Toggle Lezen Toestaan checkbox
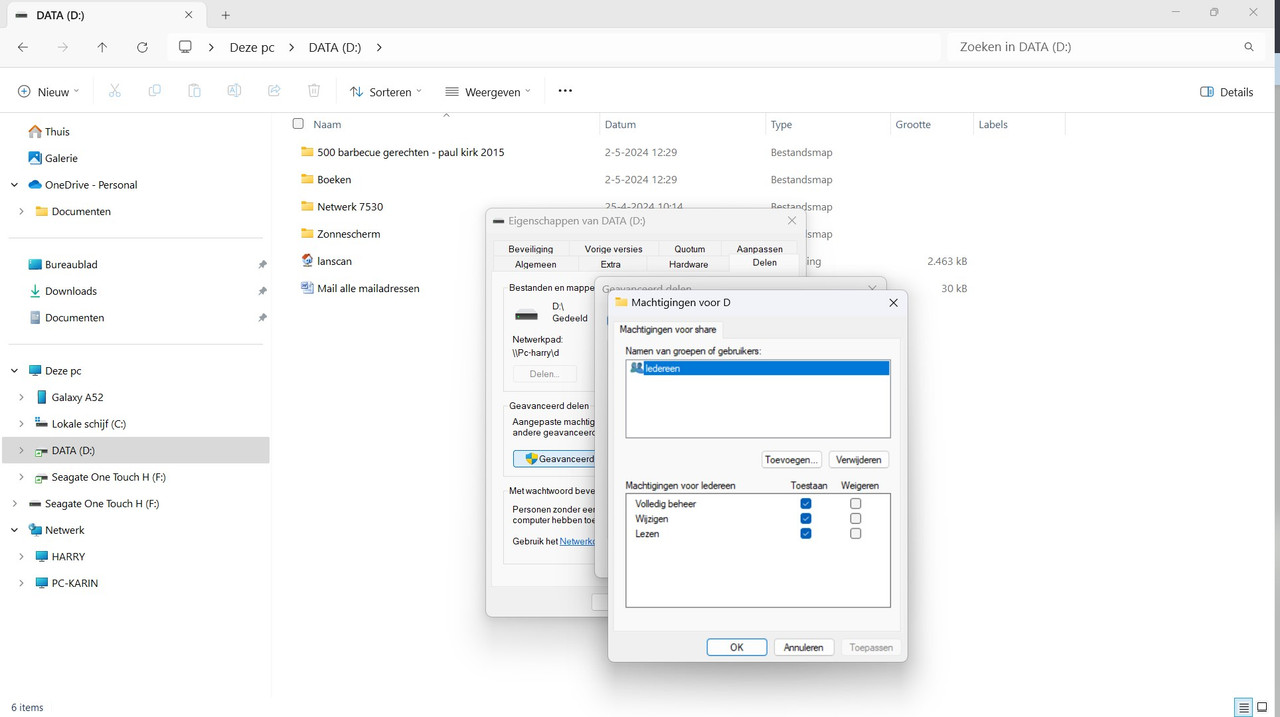The height and width of the screenshot is (717, 1280). [806, 534]
